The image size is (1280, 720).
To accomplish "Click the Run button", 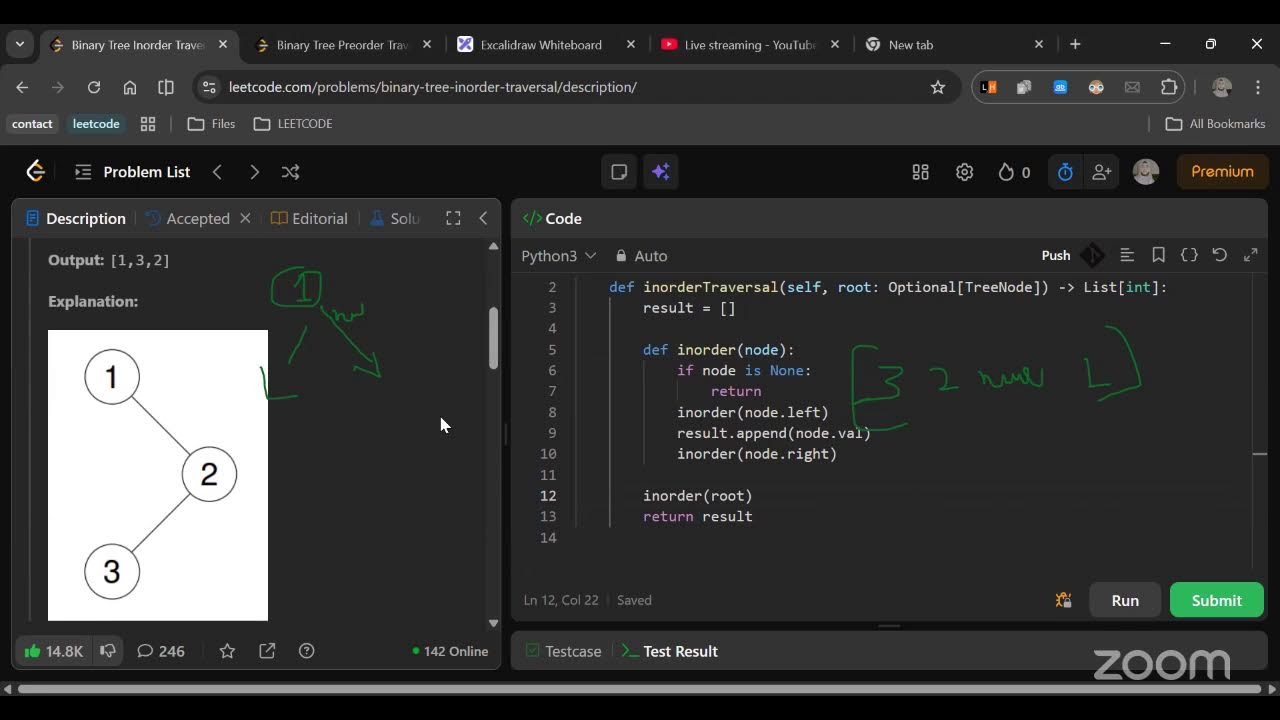I will pos(1125,600).
